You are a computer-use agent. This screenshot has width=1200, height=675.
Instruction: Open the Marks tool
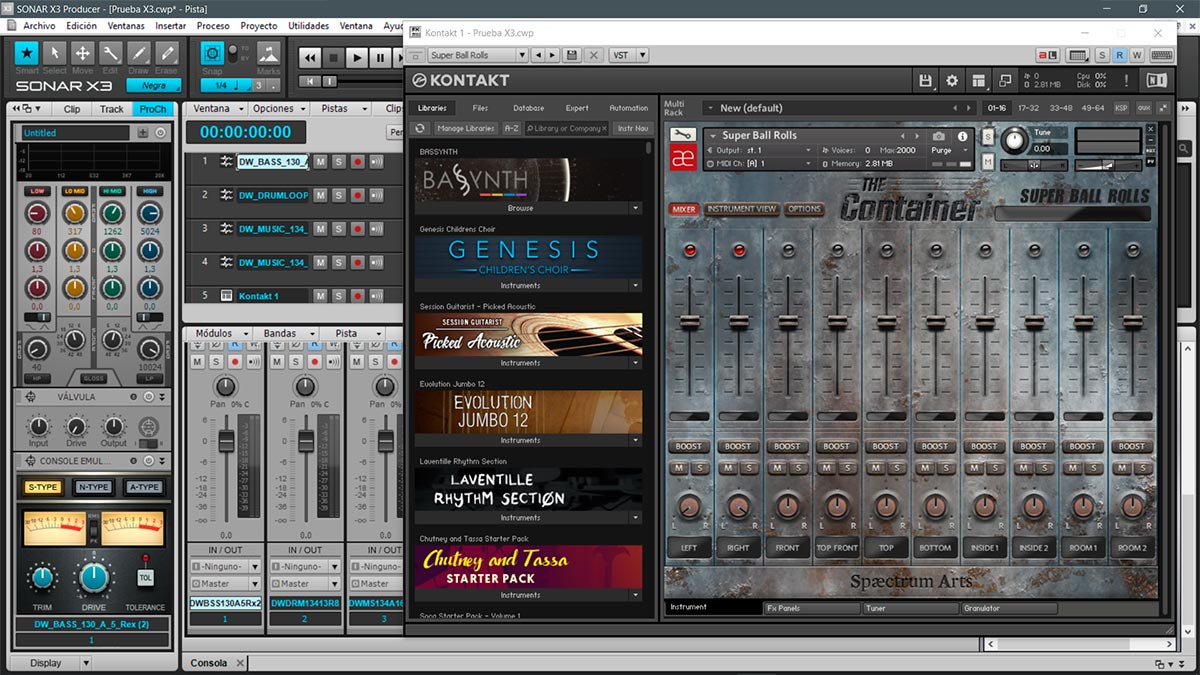pos(268,53)
